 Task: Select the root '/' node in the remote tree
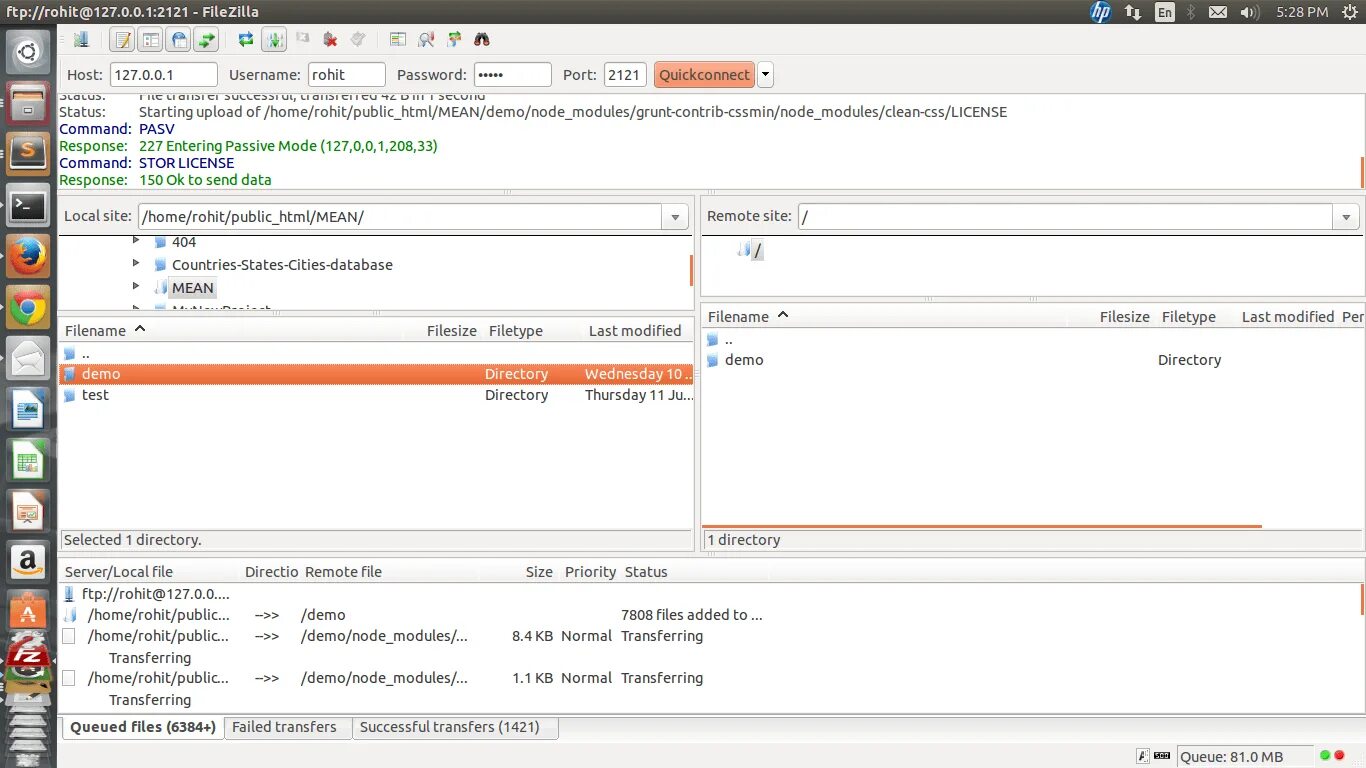pos(757,251)
